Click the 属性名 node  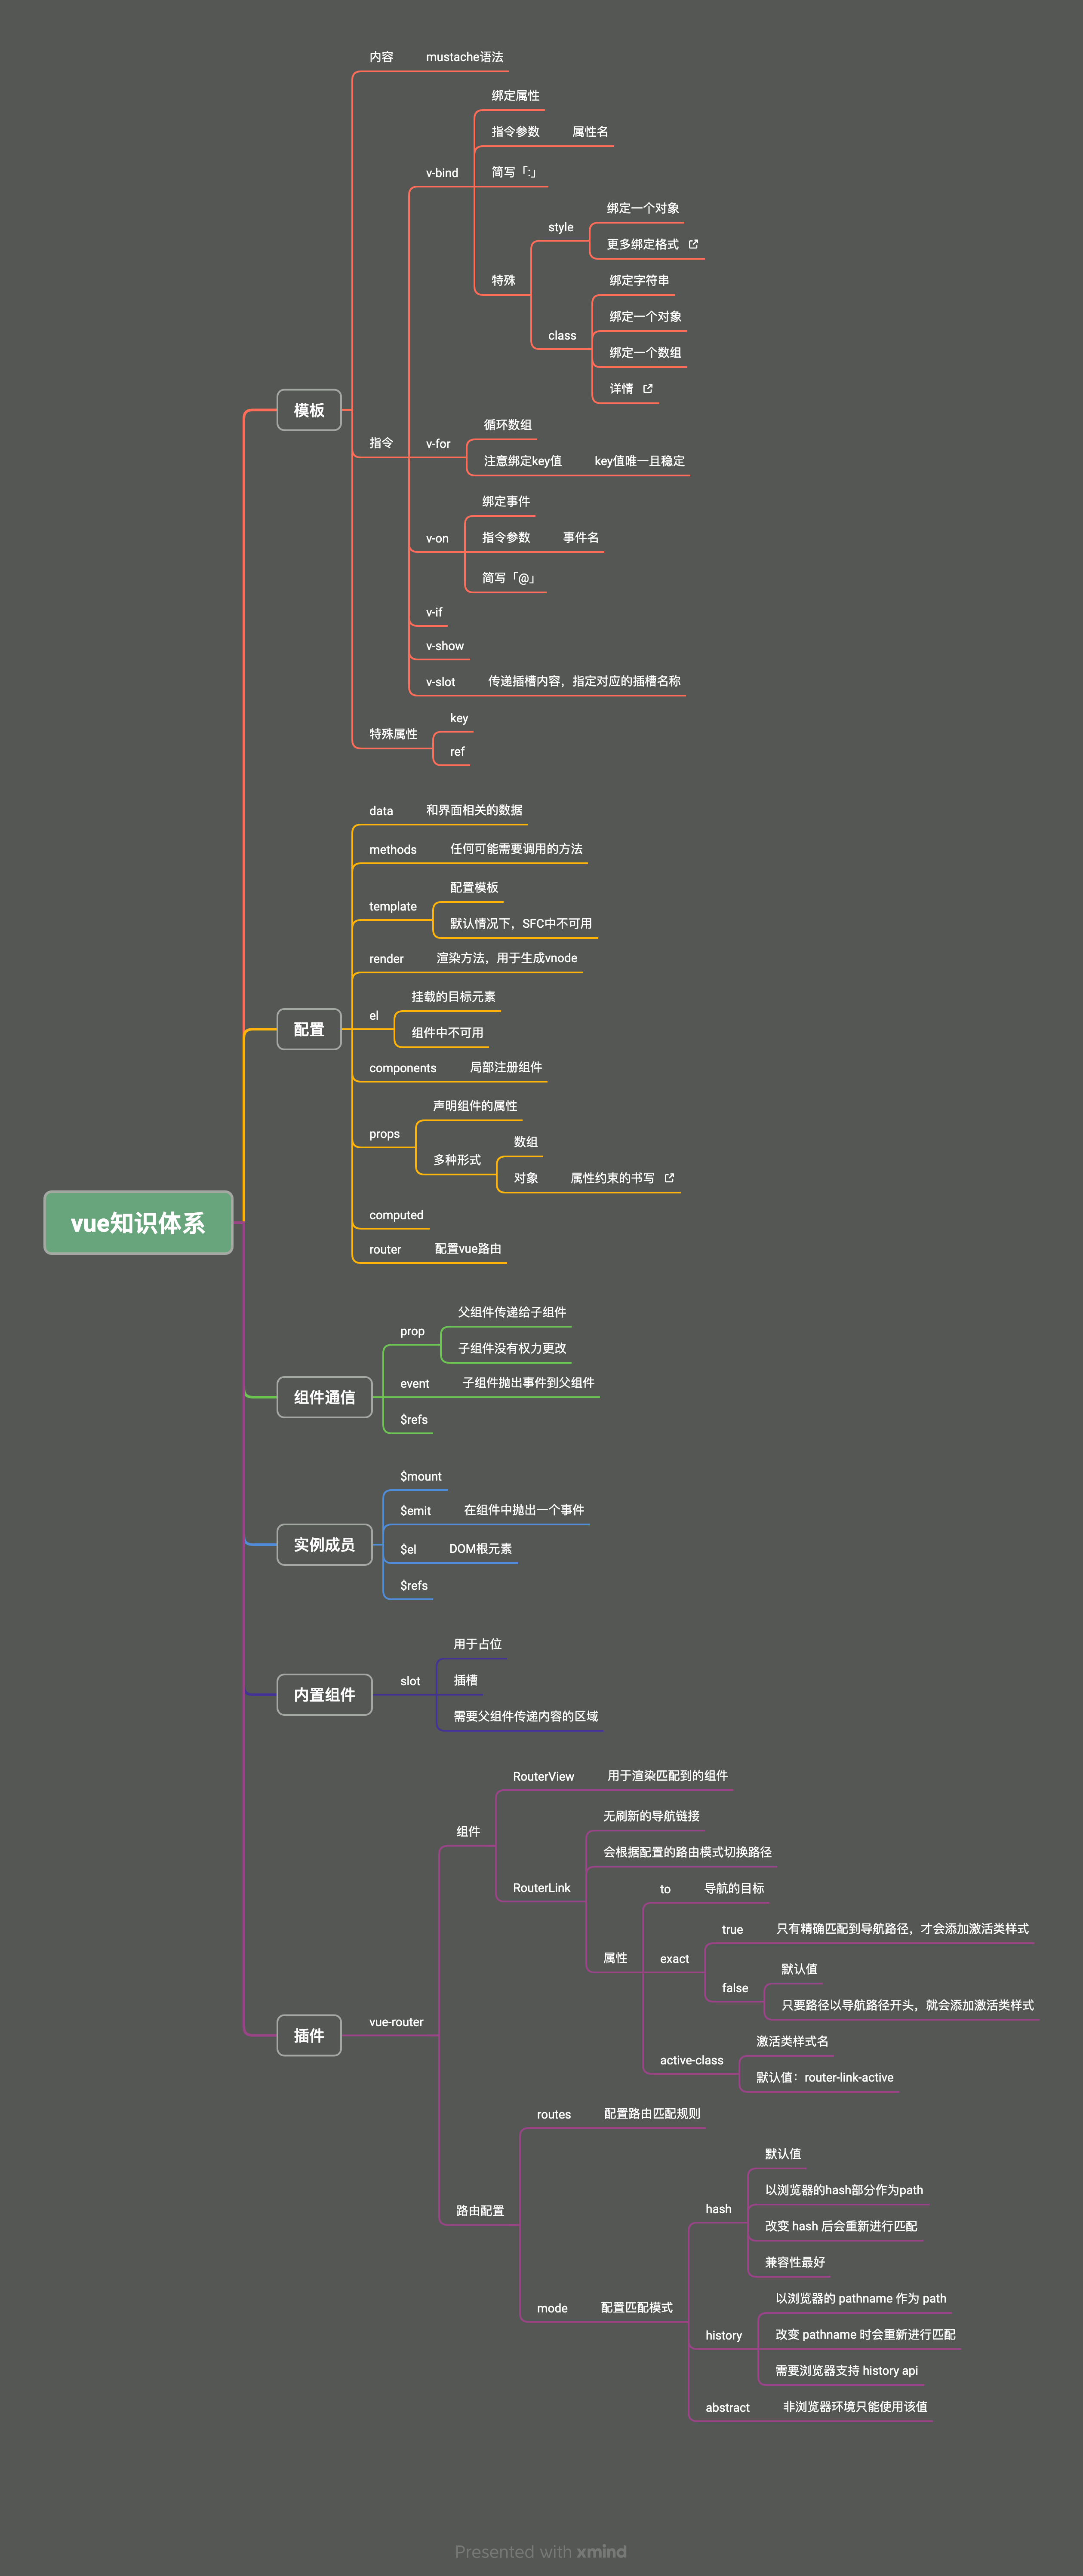coord(590,132)
